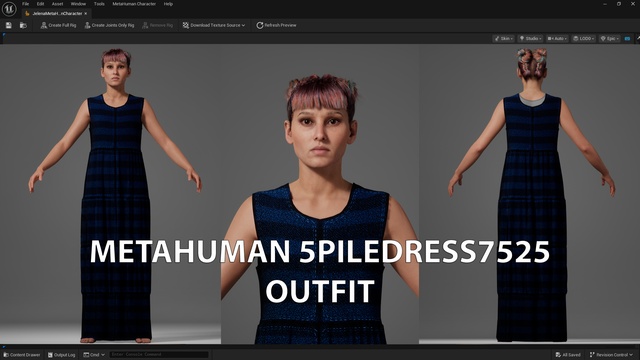Screen dimensions: 640x360
Task: Open the Studio lighting dropdown
Action: click(x=530, y=38)
